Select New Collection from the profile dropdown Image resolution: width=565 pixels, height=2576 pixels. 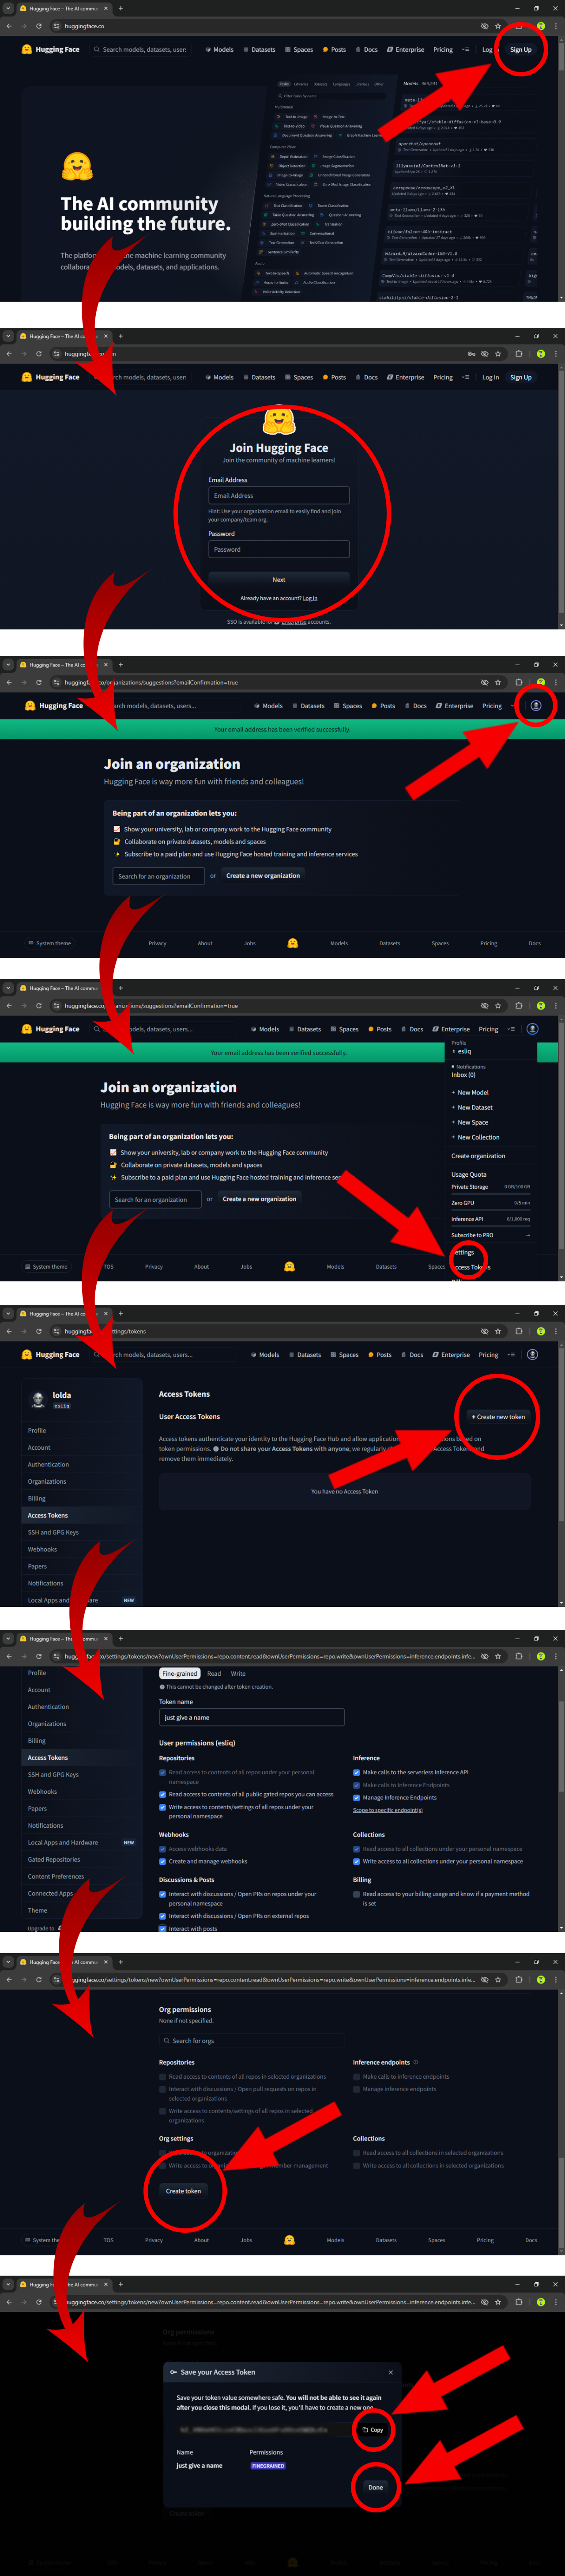click(478, 1137)
